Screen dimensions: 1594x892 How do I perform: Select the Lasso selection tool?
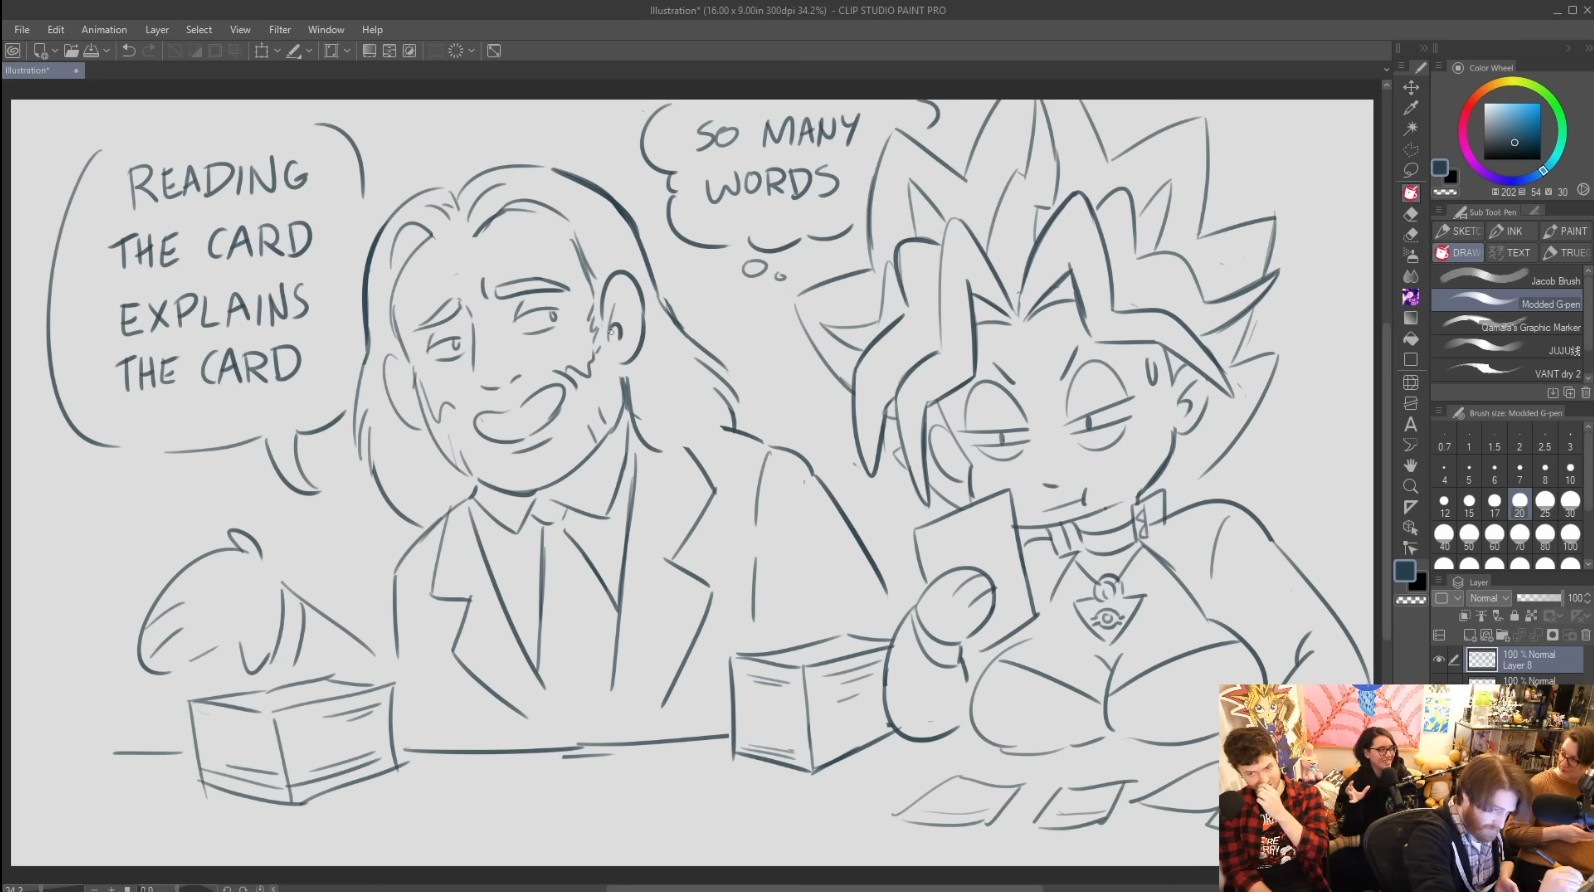(1411, 170)
